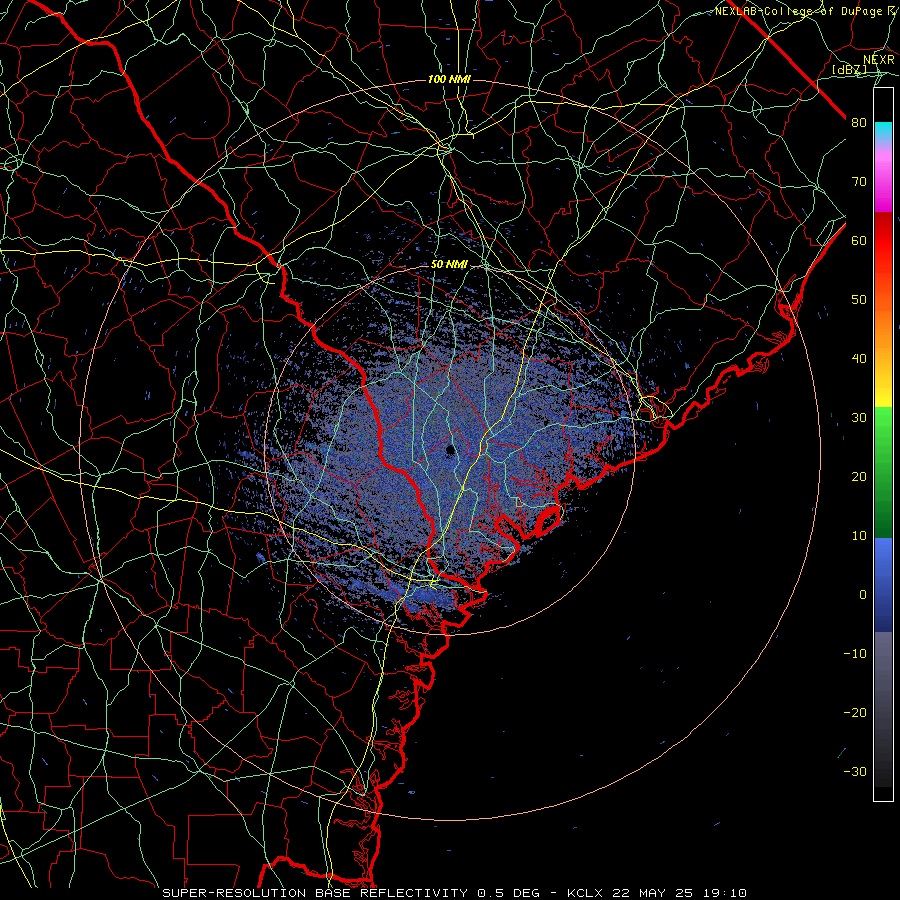Click the 10 dBZ value on the legend

click(x=859, y=536)
